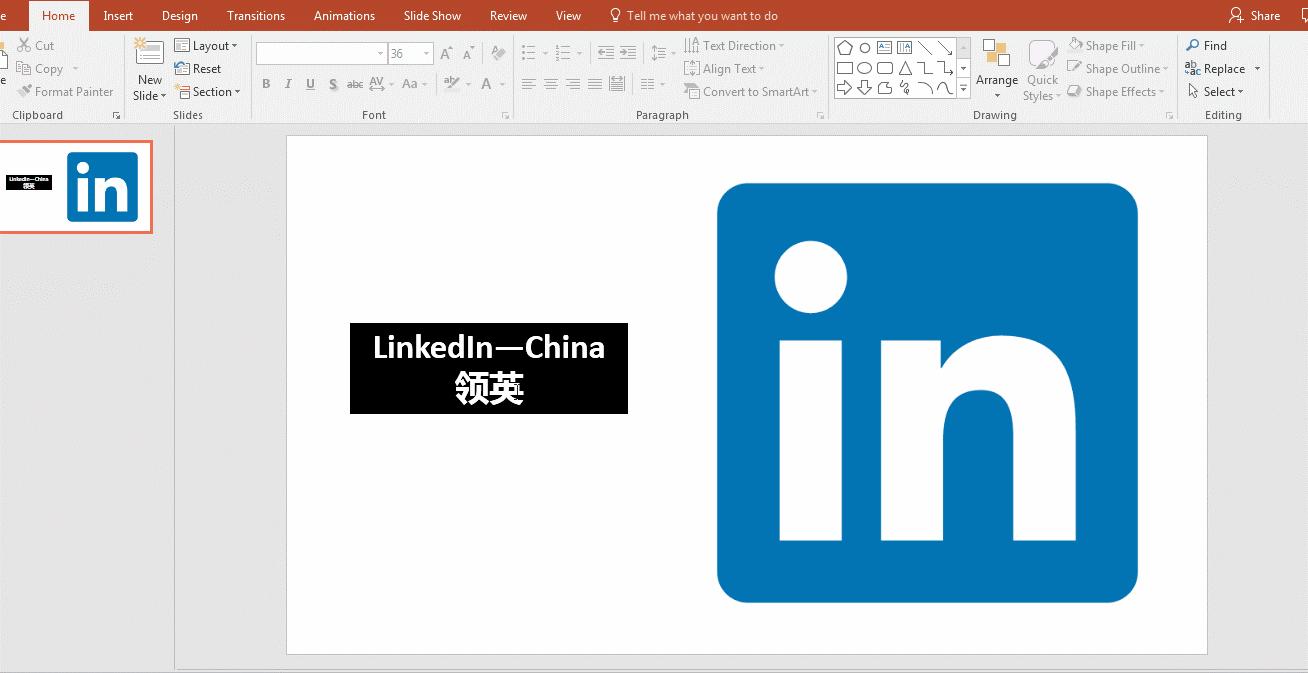Viewport: 1308px width, 673px height.
Task: Justify the paragraph text
Action: point(595,85)
